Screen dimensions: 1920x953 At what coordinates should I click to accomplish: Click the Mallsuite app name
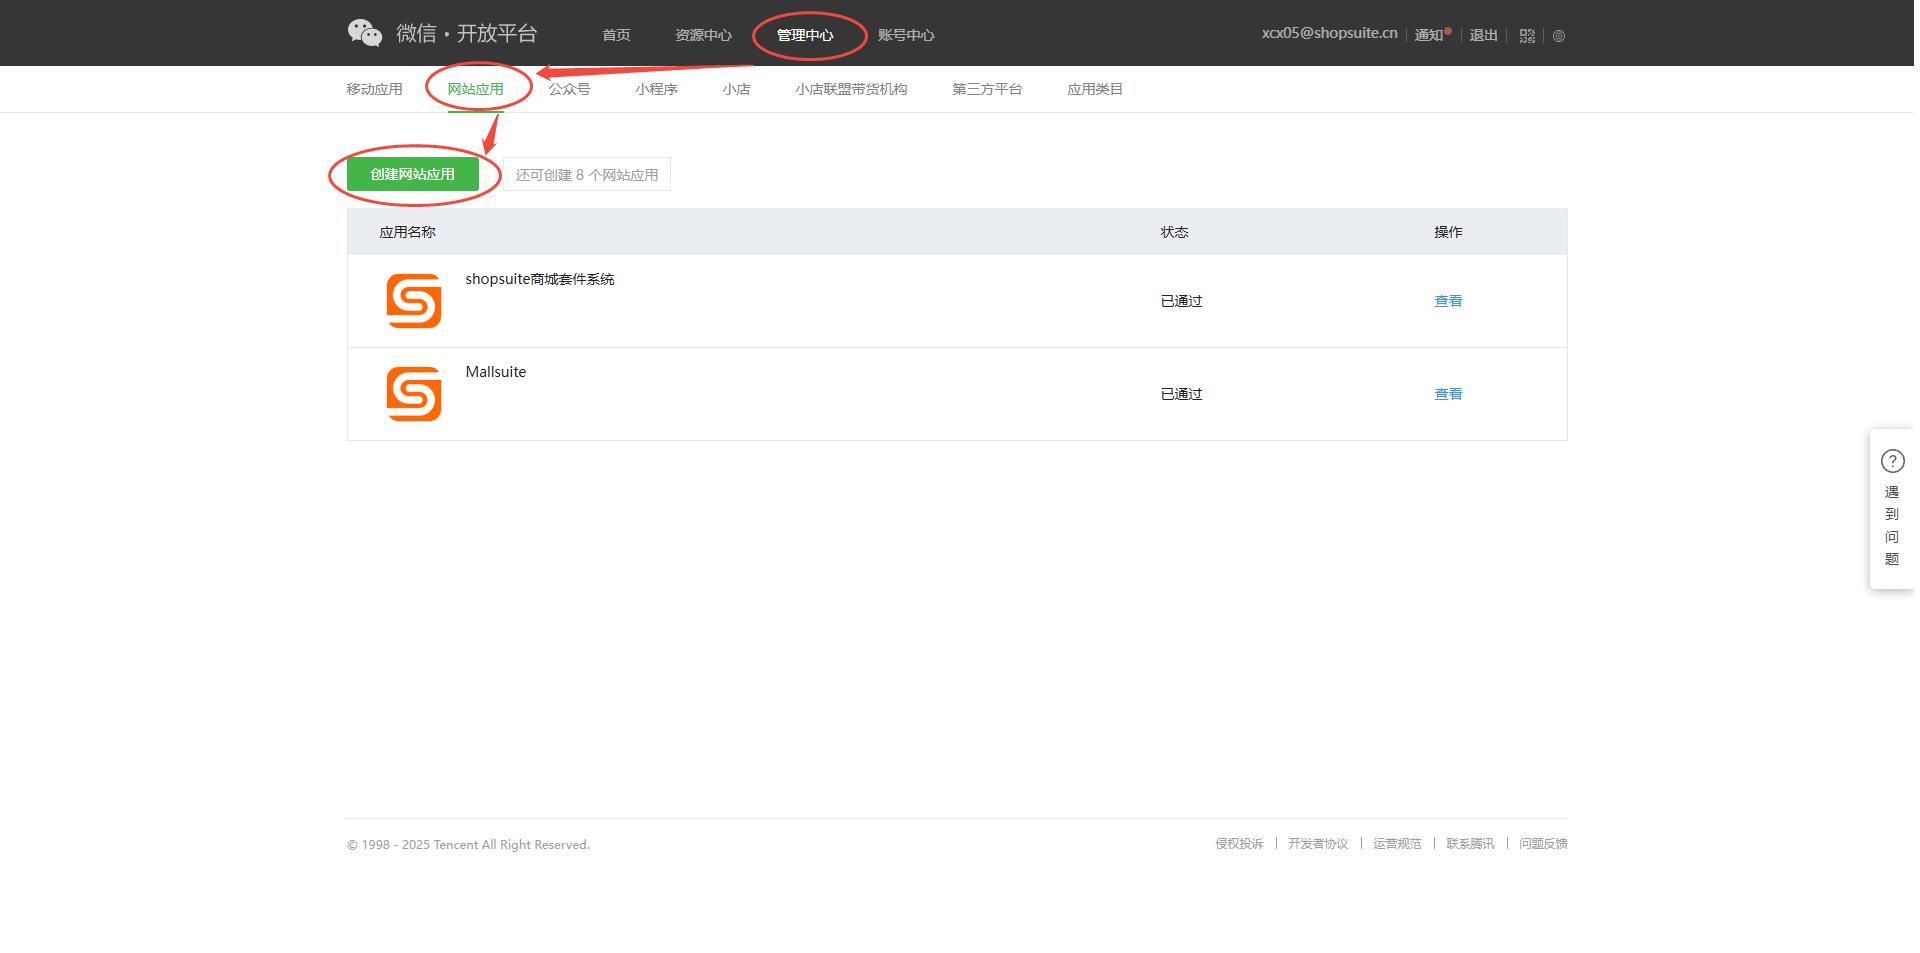[496, 372]
